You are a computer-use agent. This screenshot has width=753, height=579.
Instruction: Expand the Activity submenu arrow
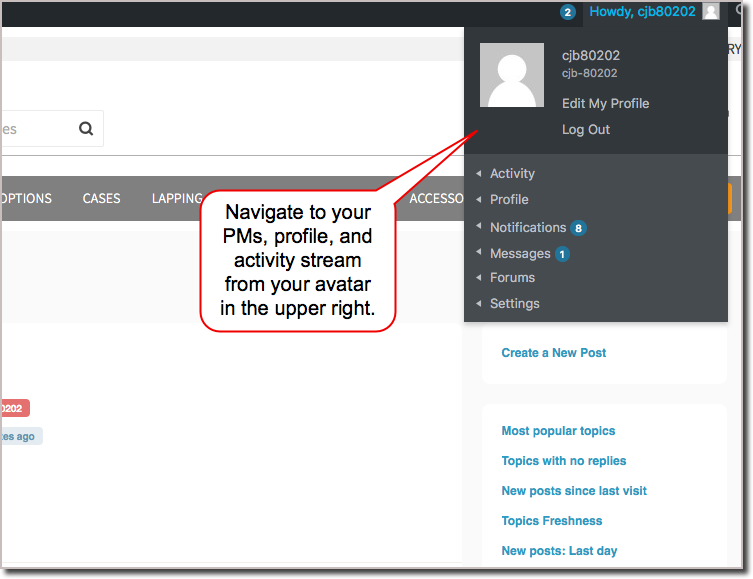pyautogui.click(x=479, y=173)
